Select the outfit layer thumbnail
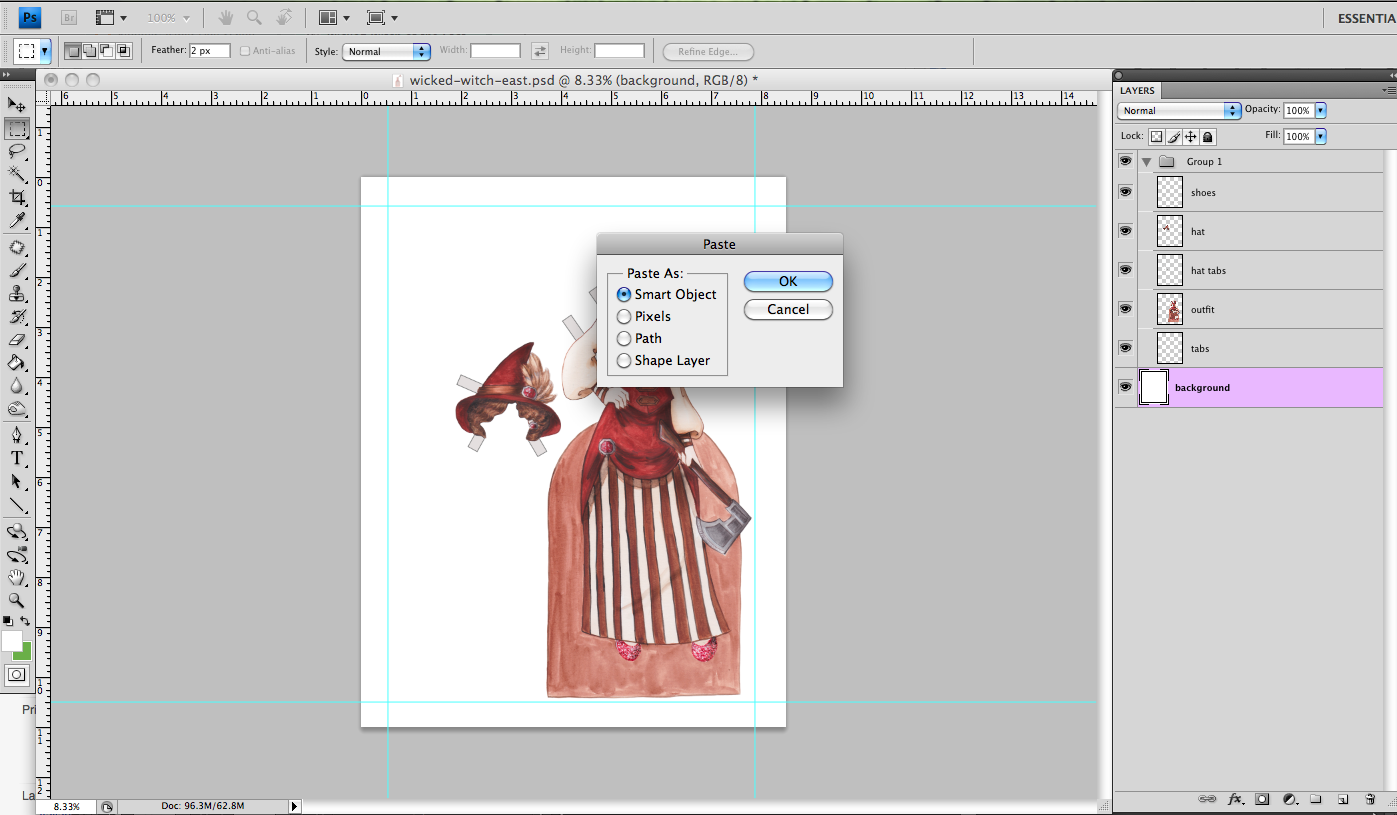This screenshot has height=815, width=1397. click(x=1169, y=309)
